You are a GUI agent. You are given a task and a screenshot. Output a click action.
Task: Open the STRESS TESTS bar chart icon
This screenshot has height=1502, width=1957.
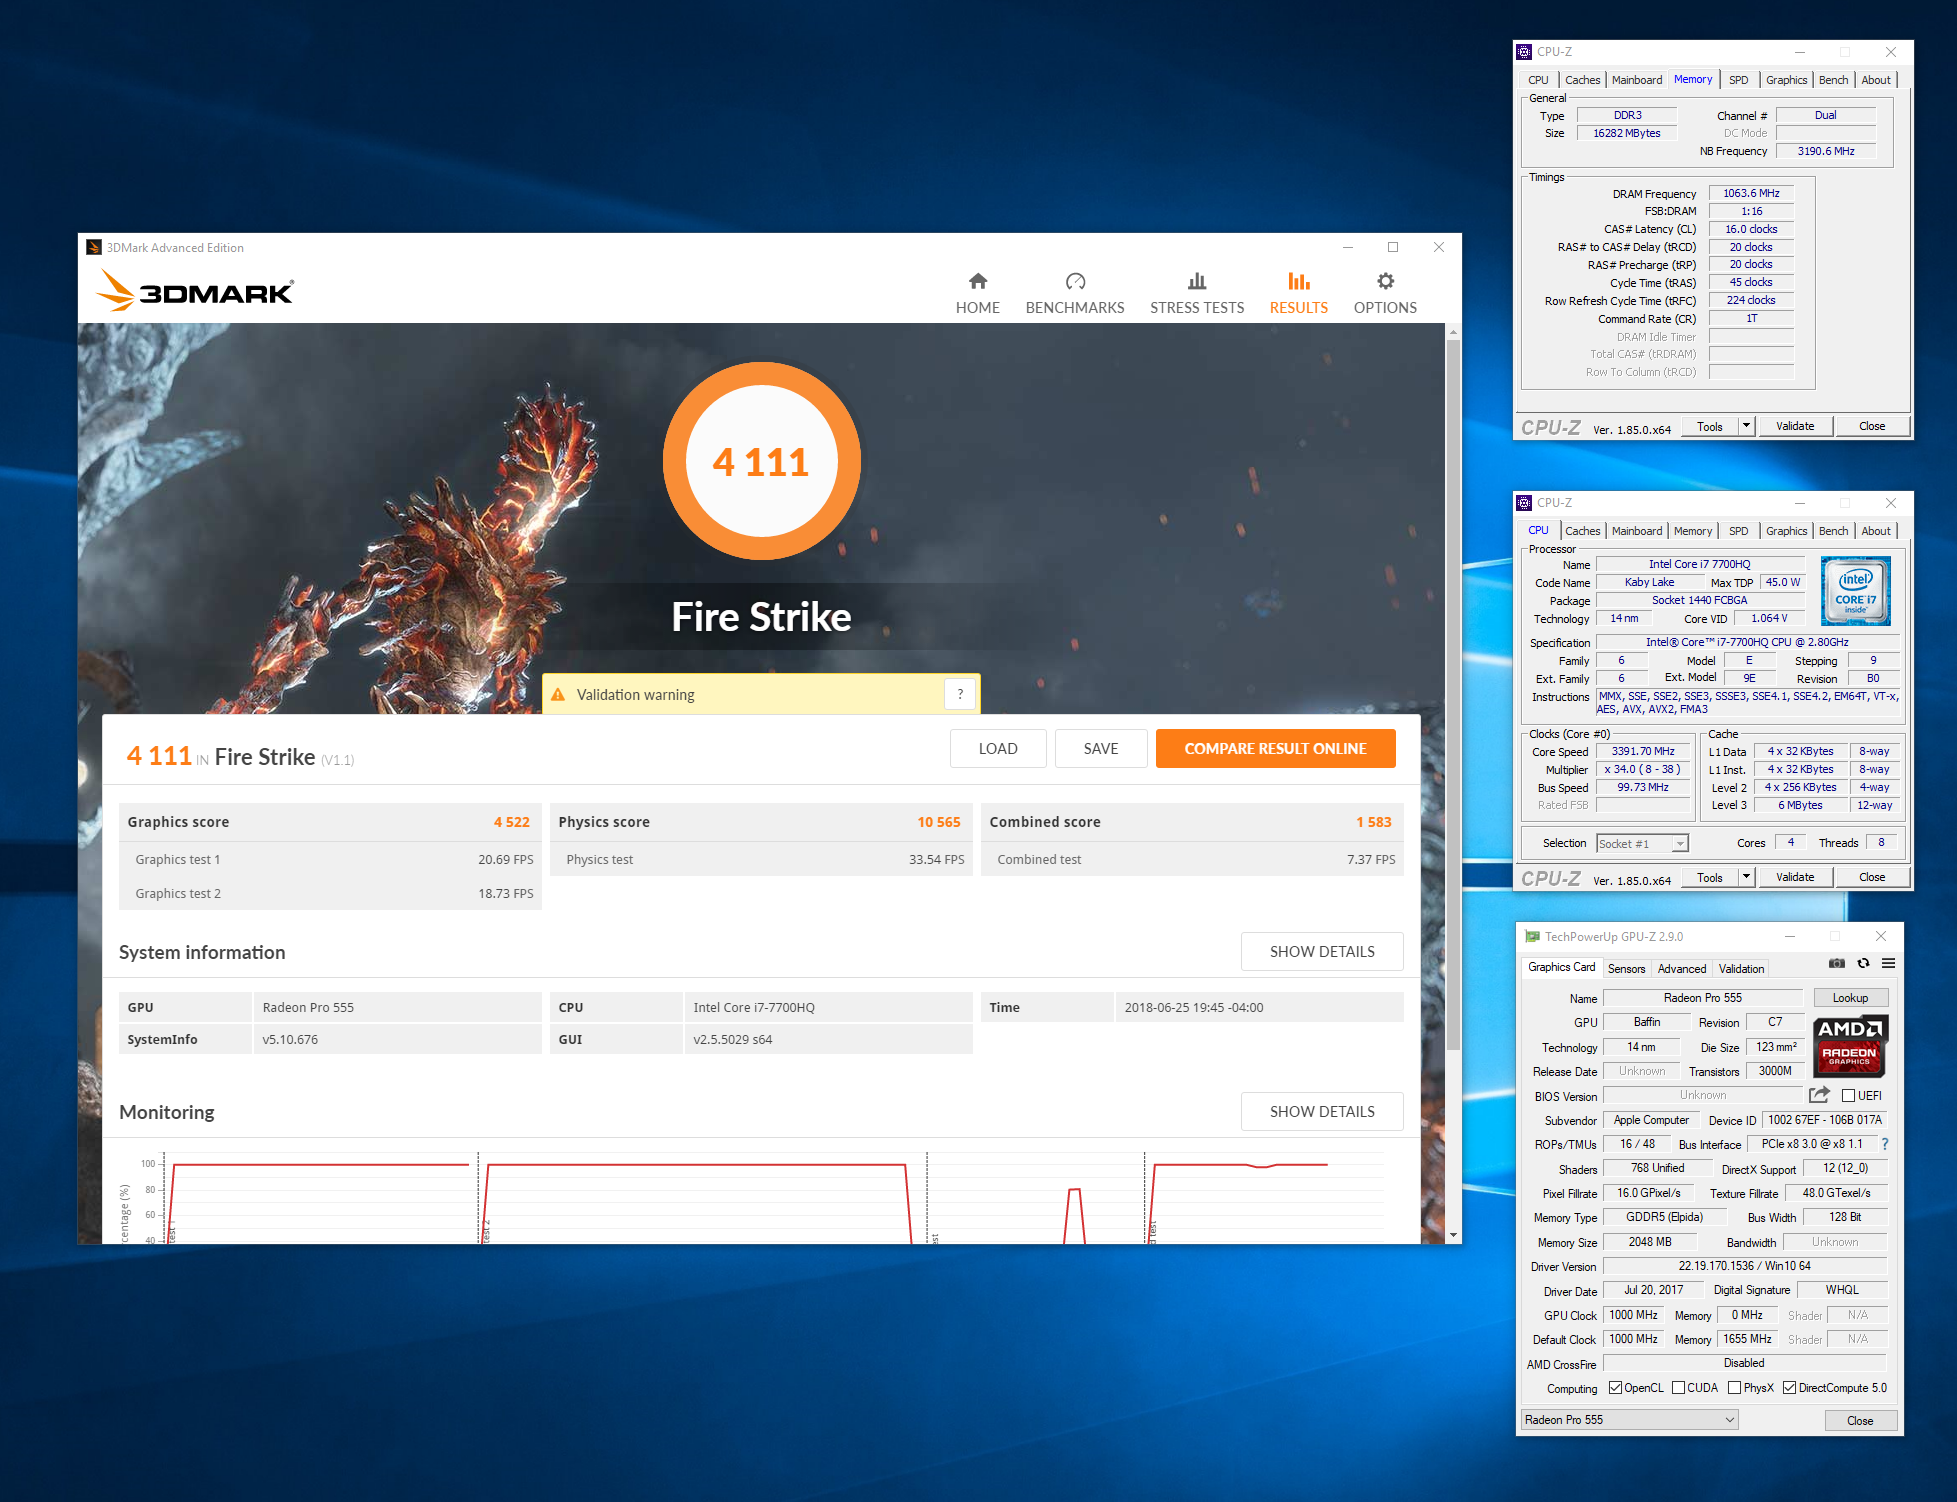1197,281
